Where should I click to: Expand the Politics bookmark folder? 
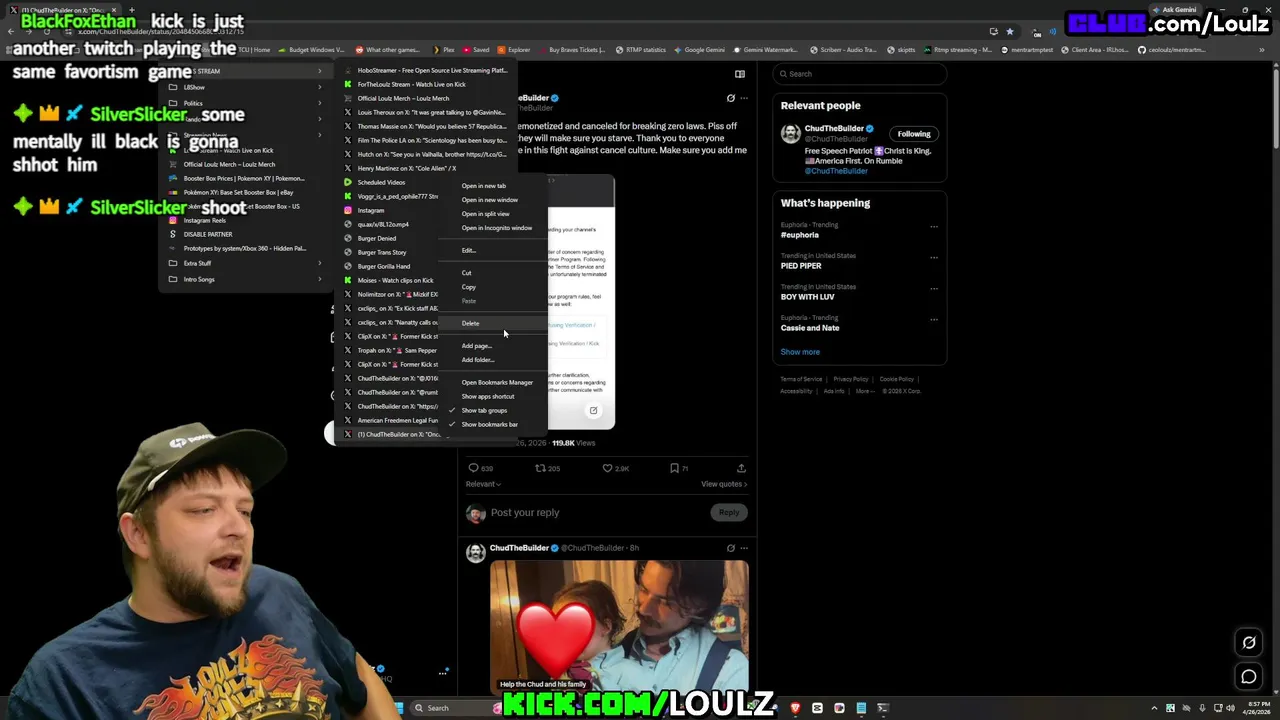[245, 103]
